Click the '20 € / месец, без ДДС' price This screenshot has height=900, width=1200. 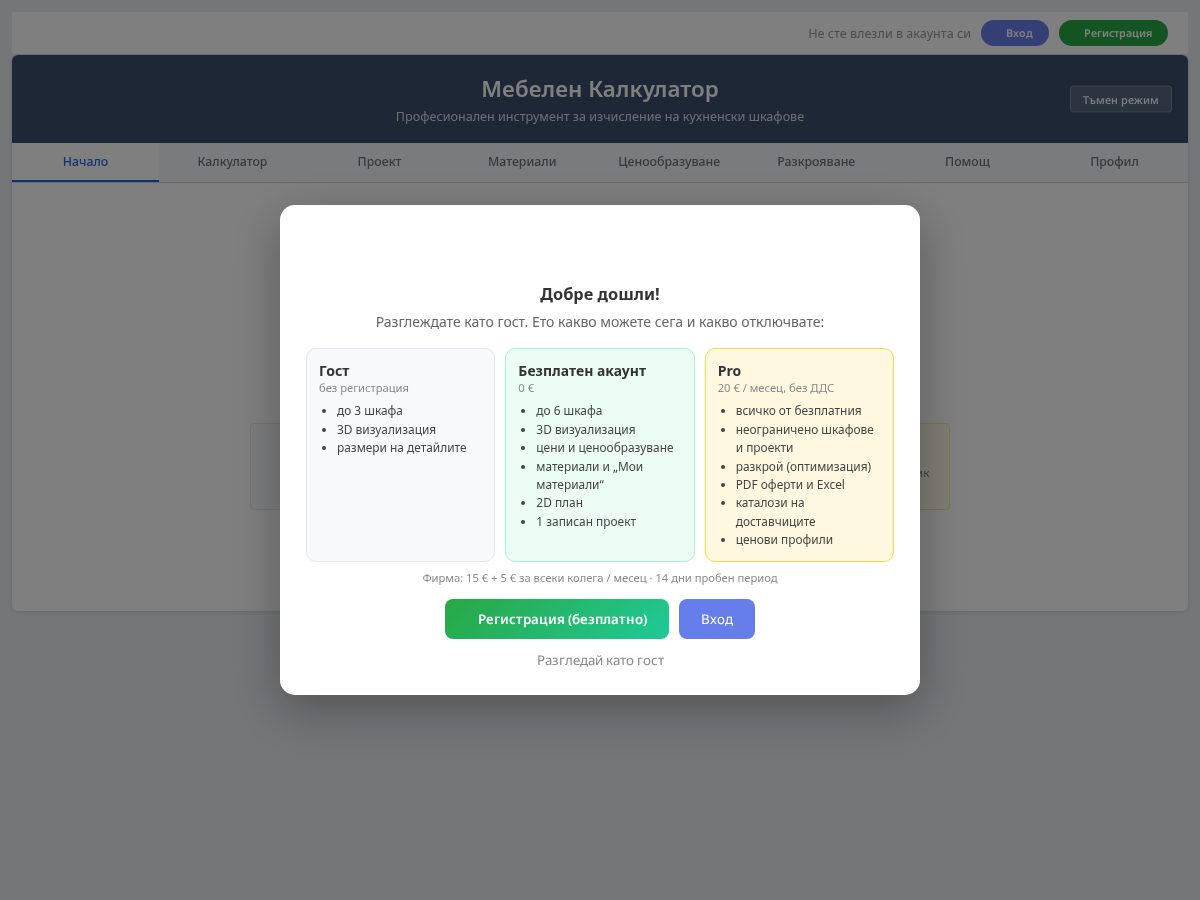pos(776,388)
